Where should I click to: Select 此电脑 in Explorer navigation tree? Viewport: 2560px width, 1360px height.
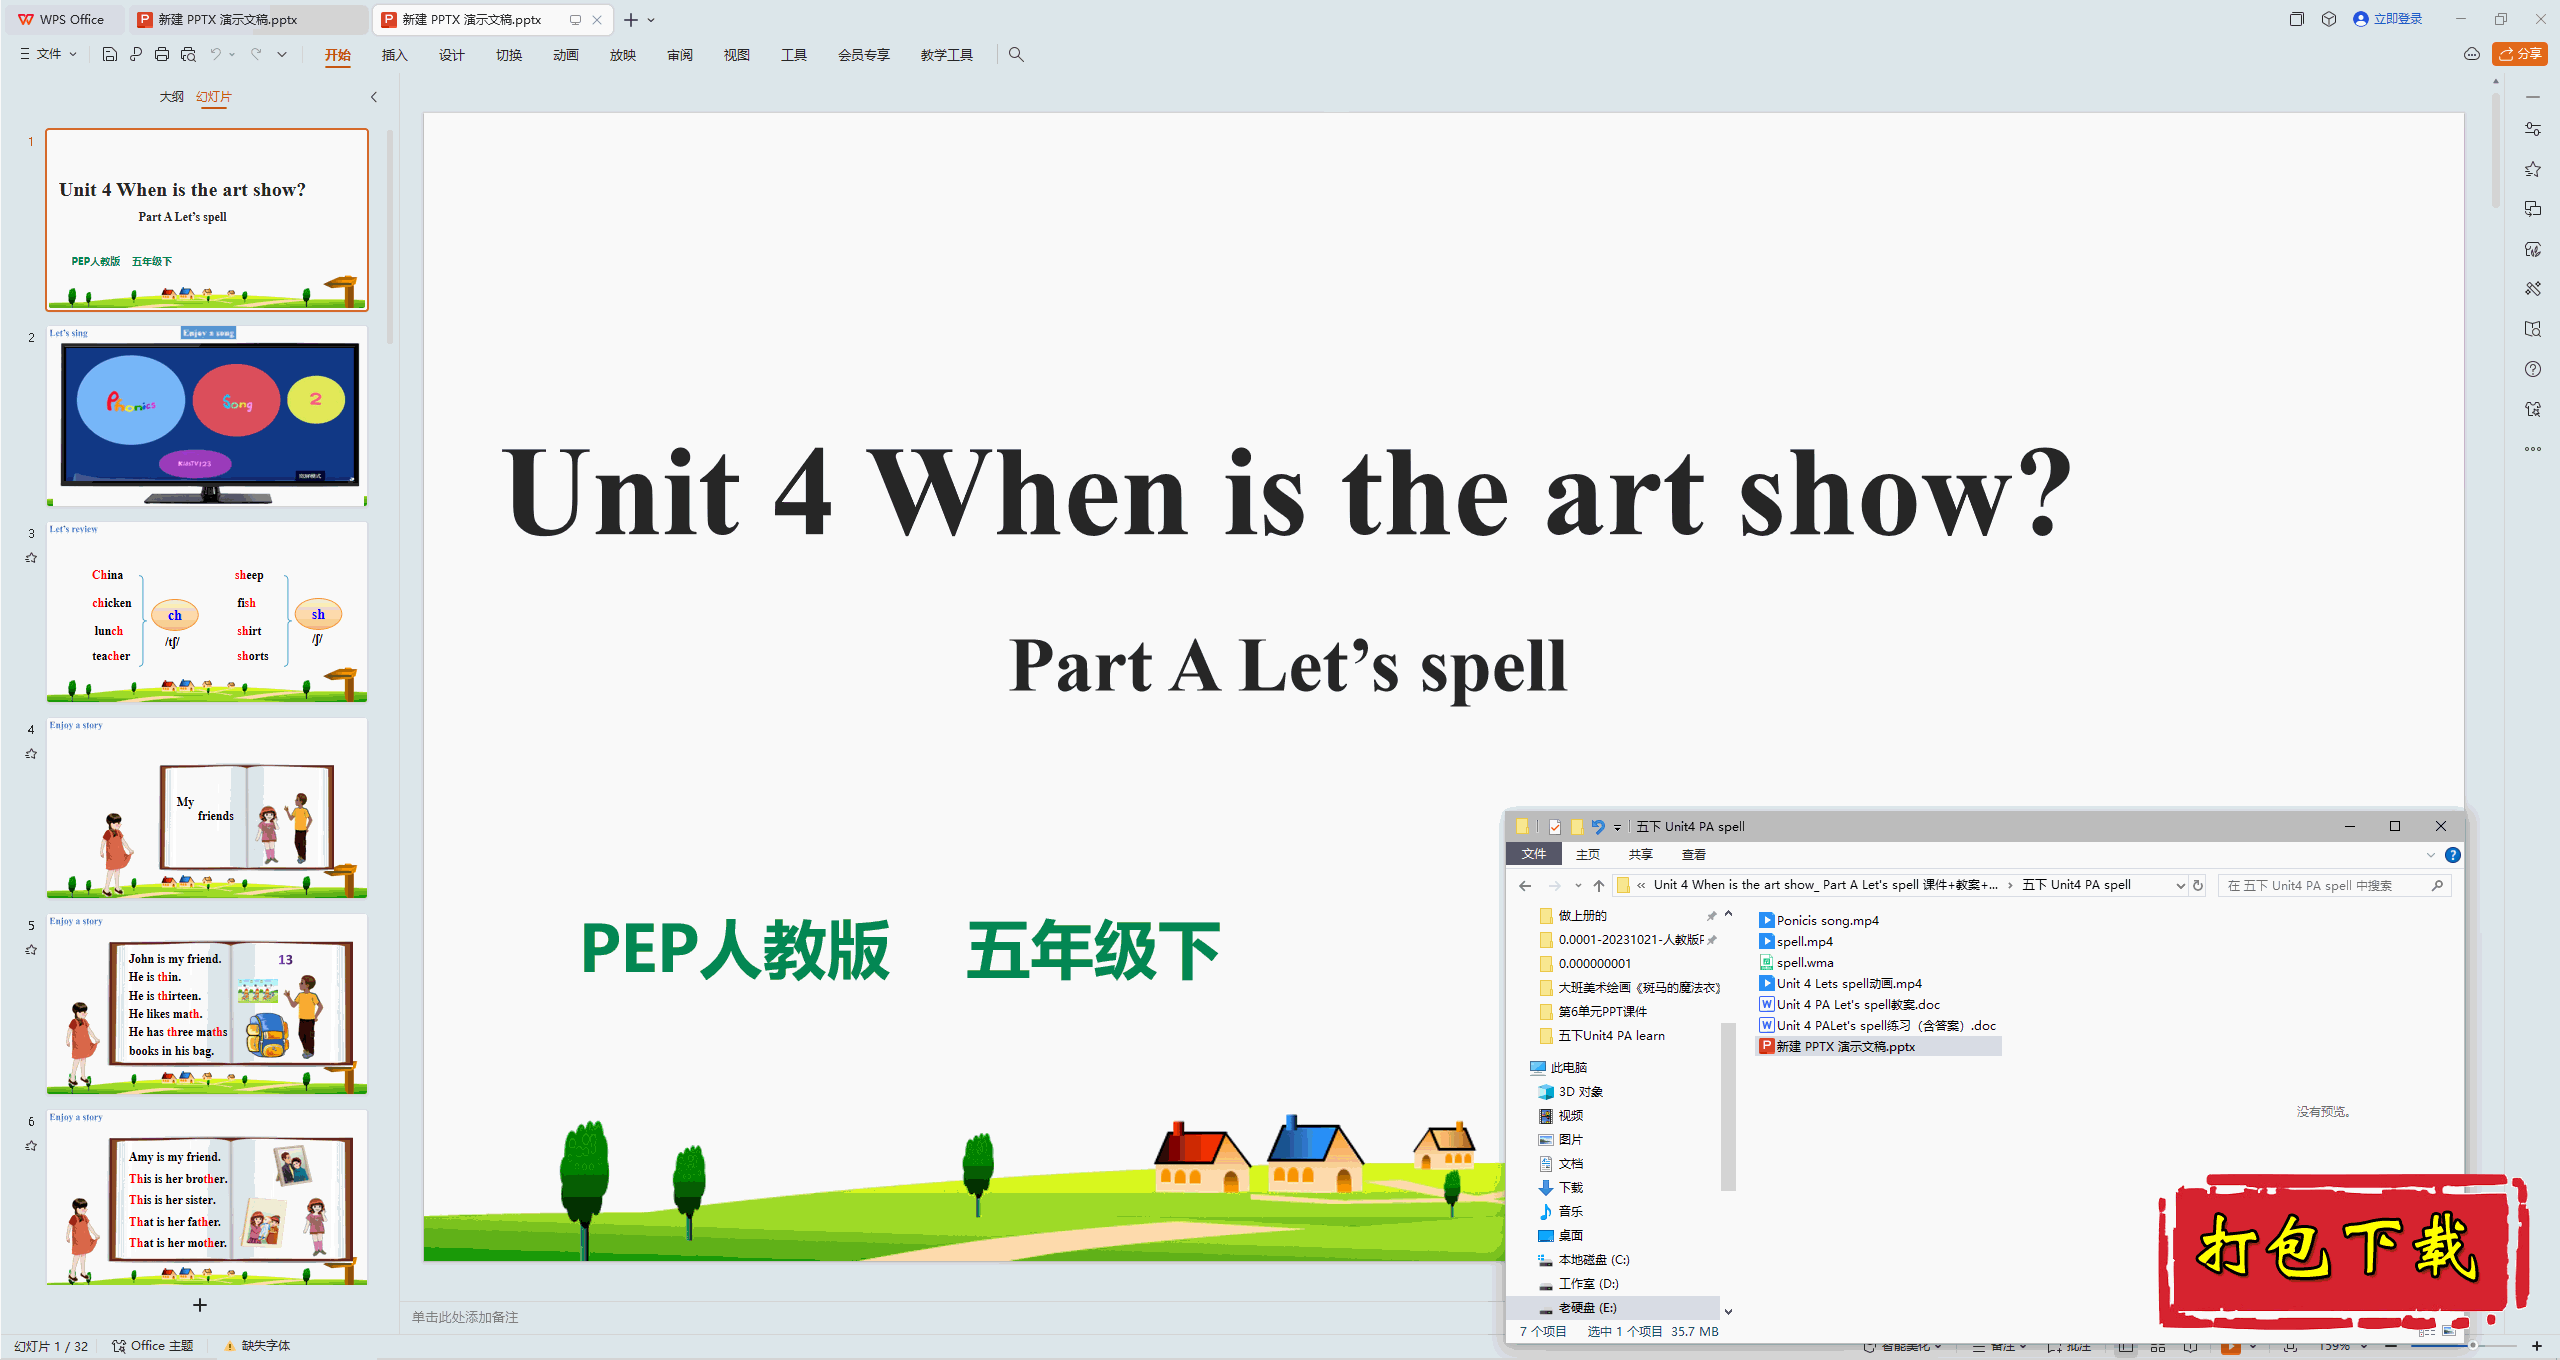pyautogui.click(x=1558, y=1067)
